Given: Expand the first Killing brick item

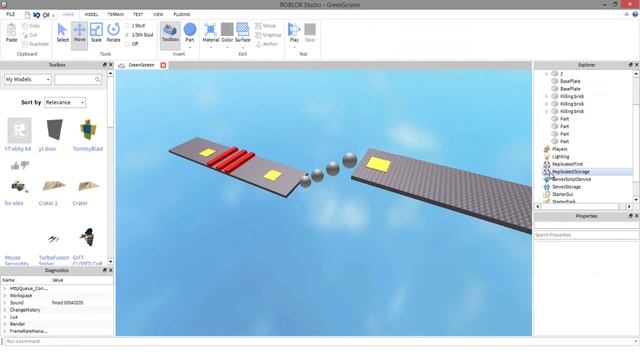Looking at the screenshot, I should (546, 96).
